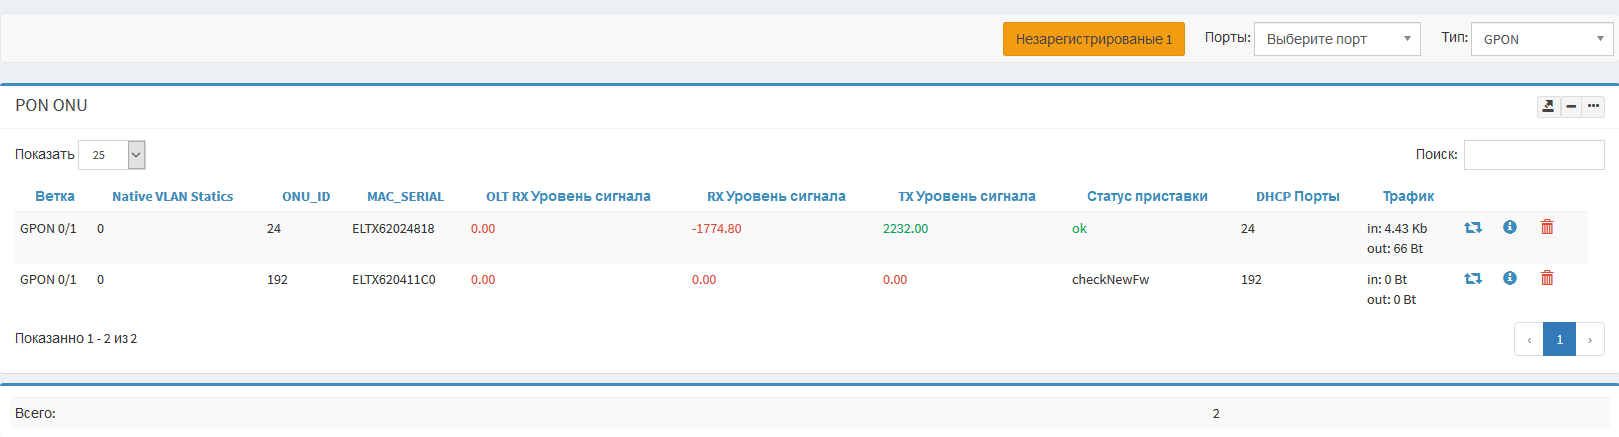The image size is (1619, 437).
Task: Sort by OLT RX Уровень сигнала column
Action: click(568, 196)
